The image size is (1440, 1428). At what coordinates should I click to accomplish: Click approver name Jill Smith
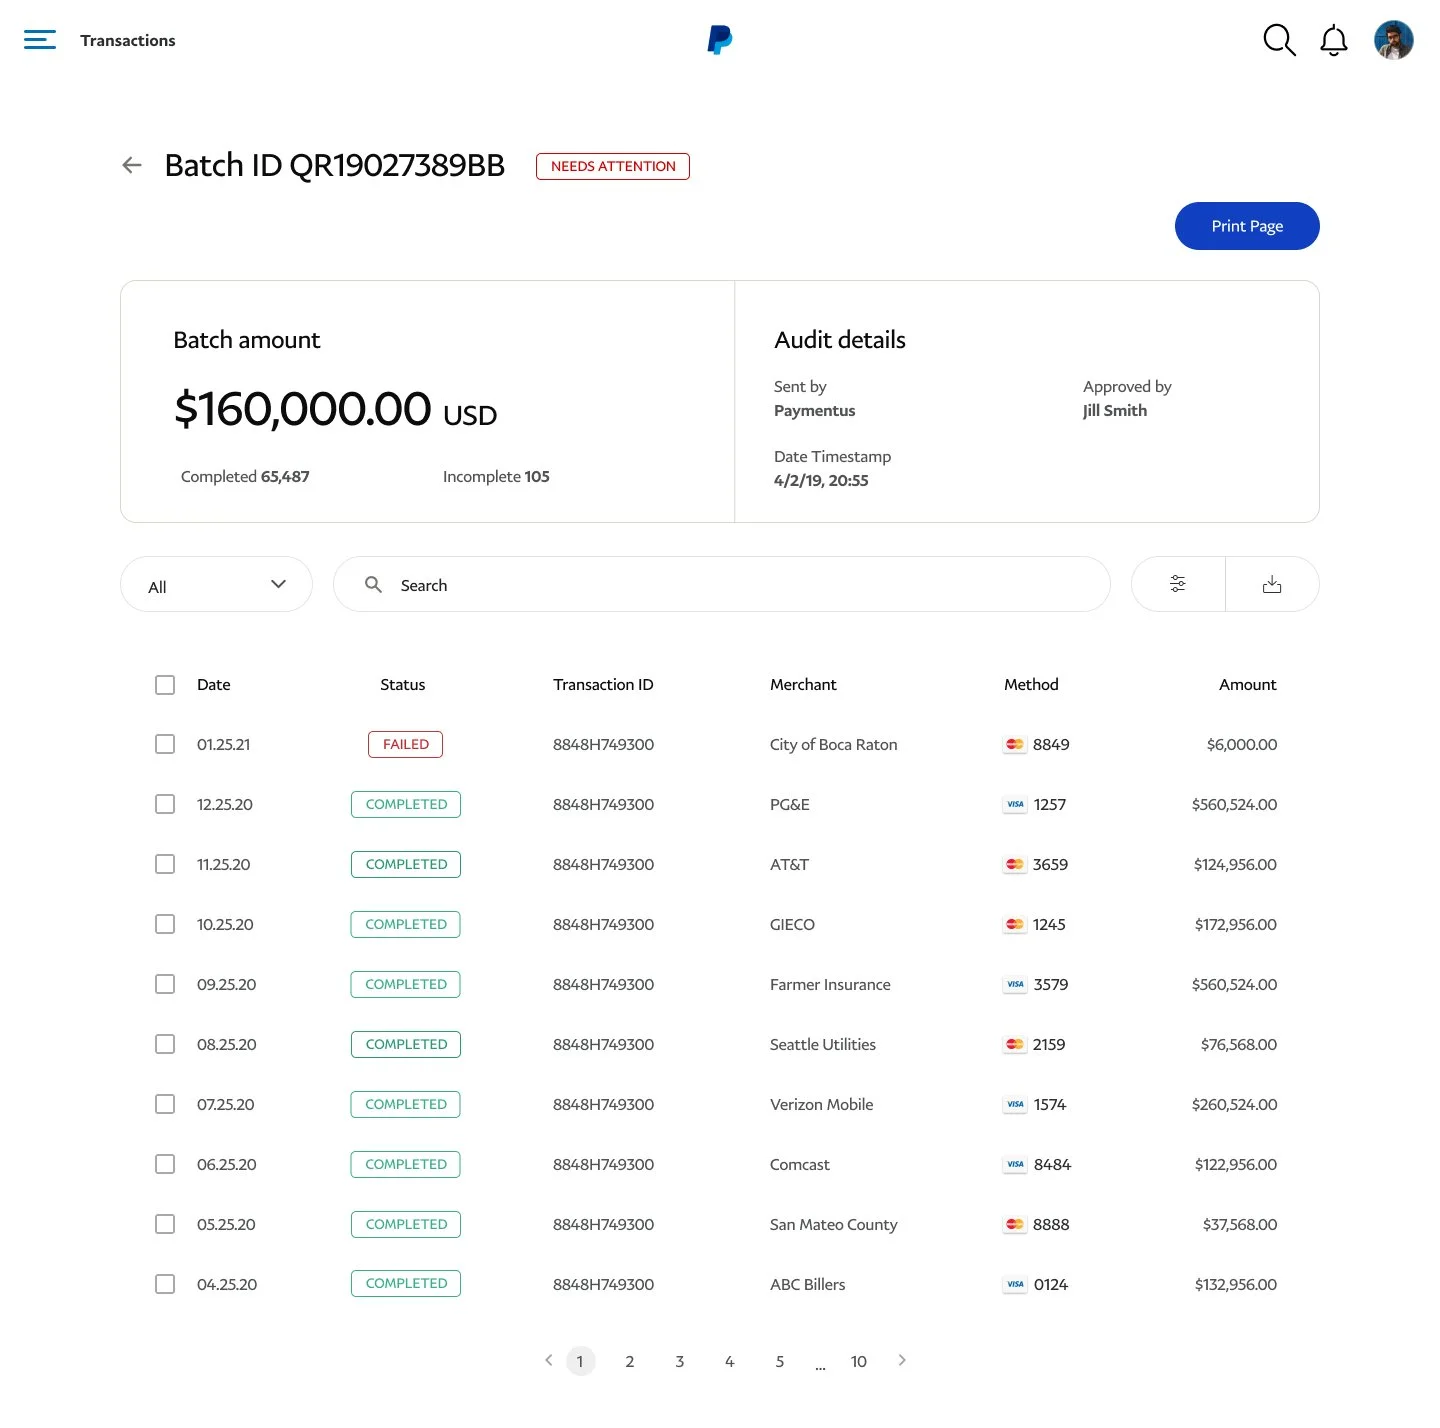(x=1115, y=410)
